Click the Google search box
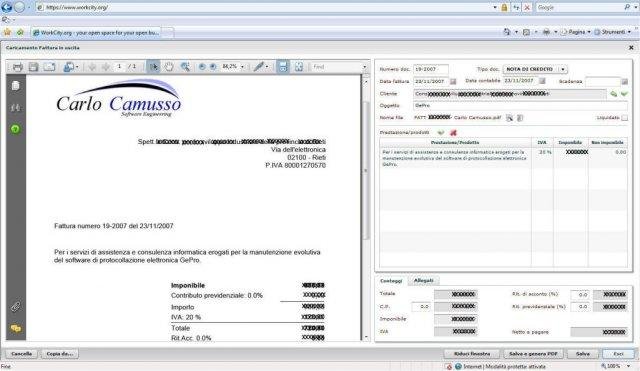This screenshot has height=371, width=640. click(579, 7)
